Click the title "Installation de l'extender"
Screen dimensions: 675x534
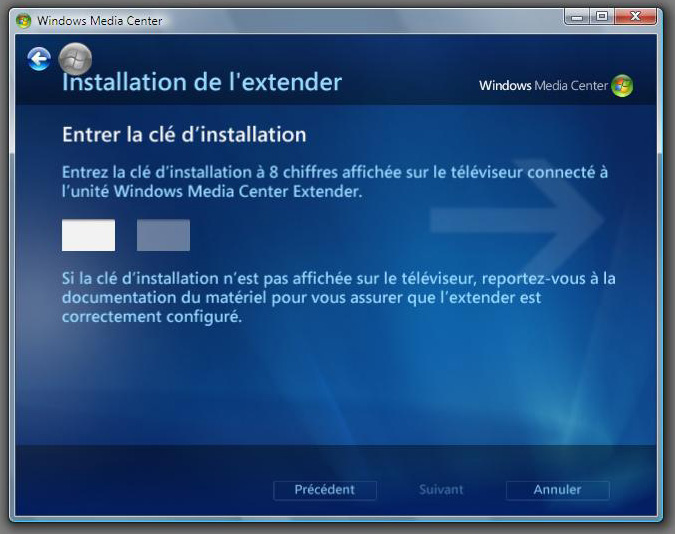[x=202, y=82]
